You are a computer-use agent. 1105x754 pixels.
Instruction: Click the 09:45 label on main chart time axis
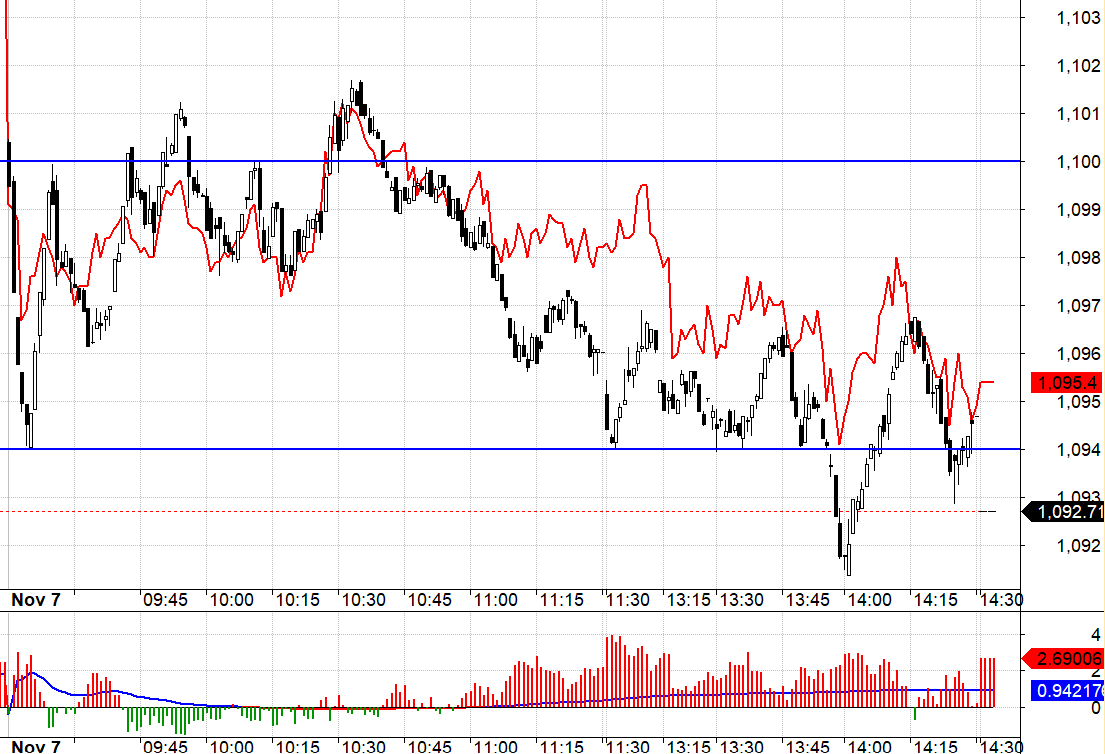165,600
